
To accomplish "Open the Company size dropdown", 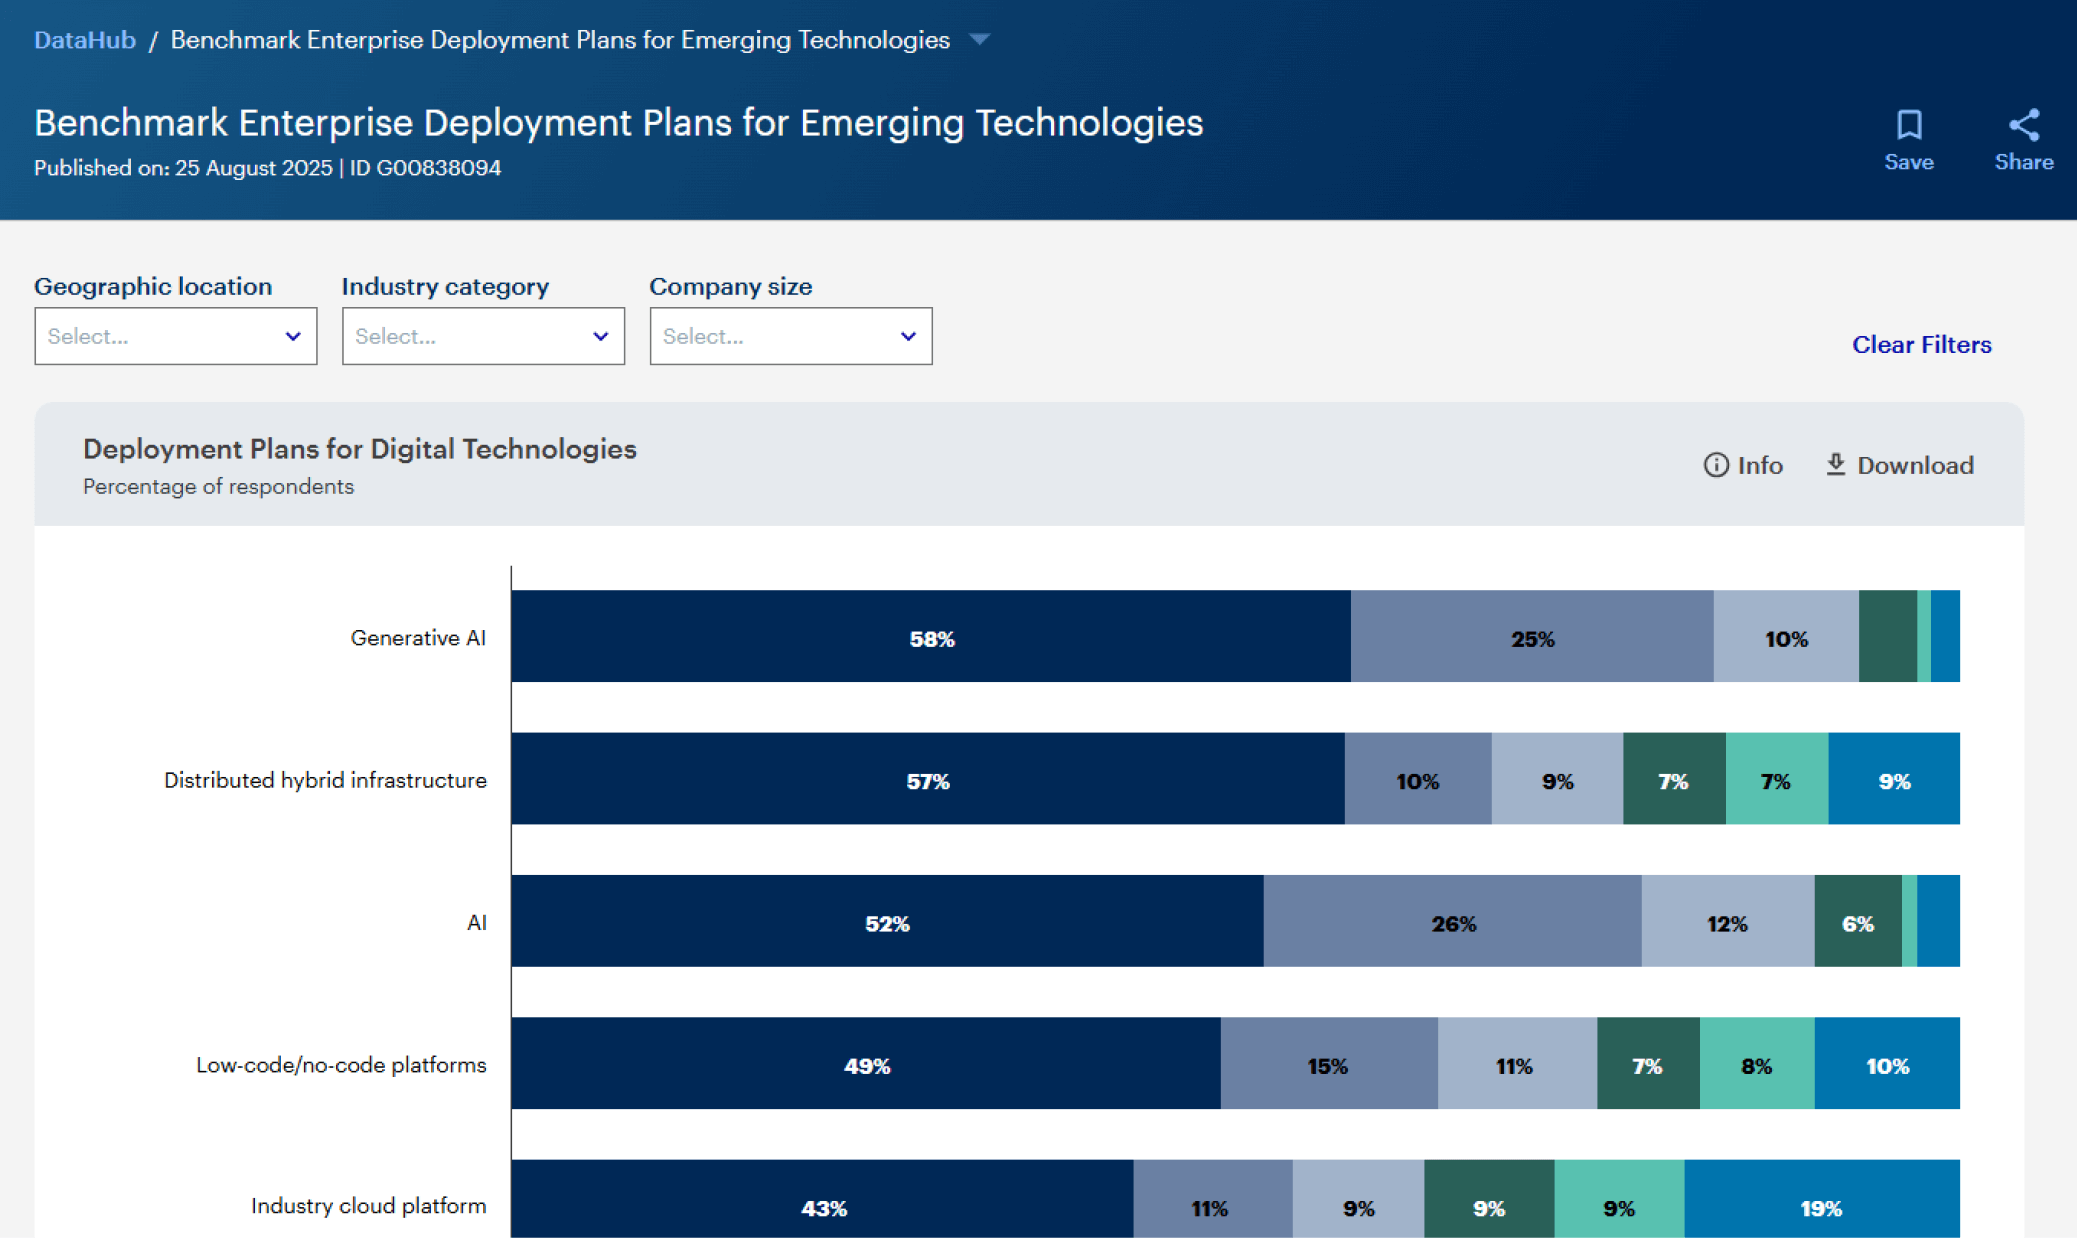I will [x=790, y=336].
